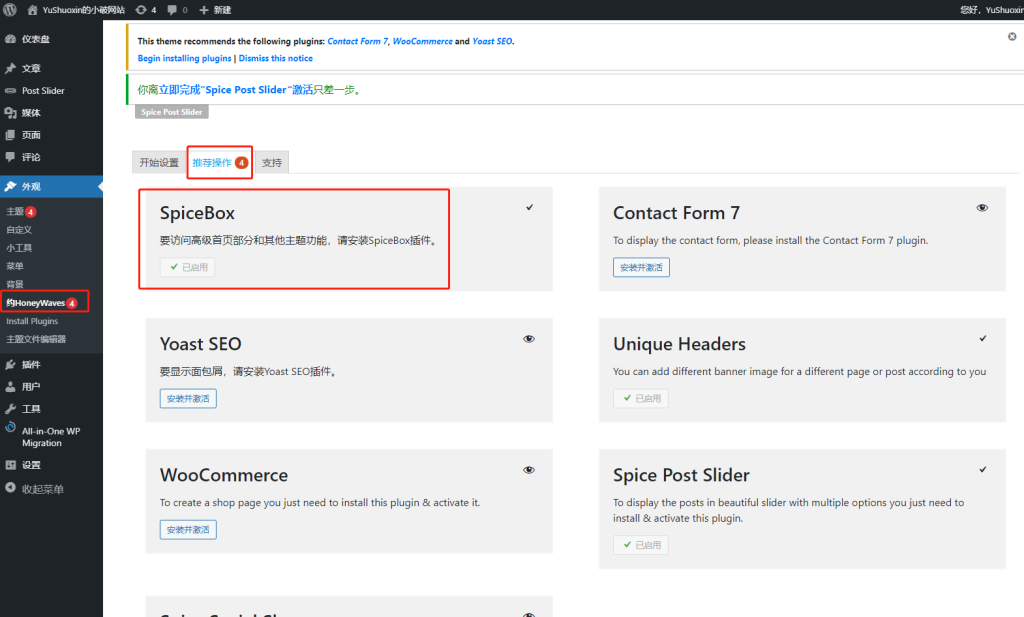
Task: Open the Dashboard (仪表盘) menu
Action: [x=36, y=39]
